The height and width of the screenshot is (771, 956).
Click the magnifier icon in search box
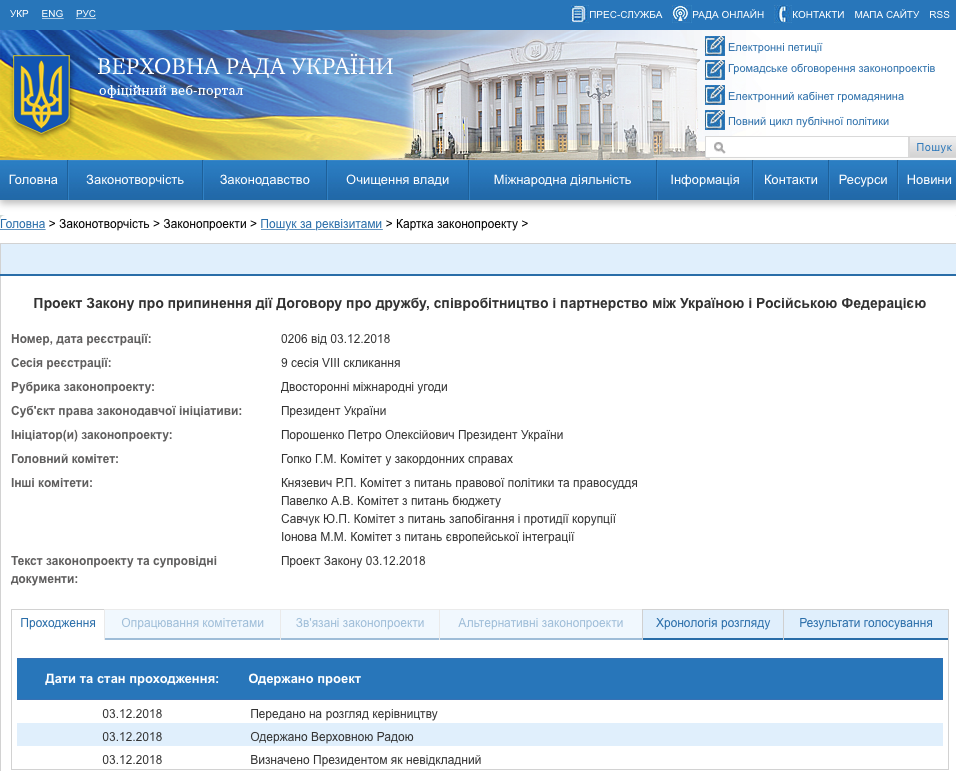point(719,147)
